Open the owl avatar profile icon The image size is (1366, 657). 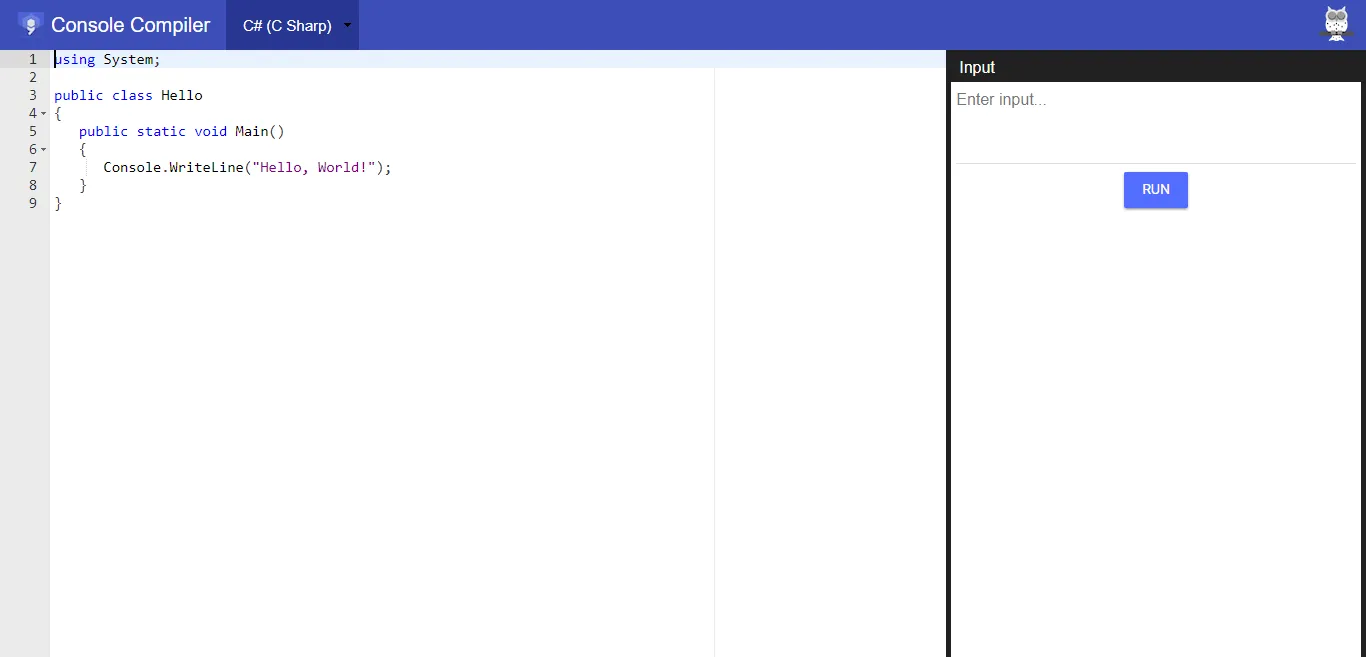1336,24
